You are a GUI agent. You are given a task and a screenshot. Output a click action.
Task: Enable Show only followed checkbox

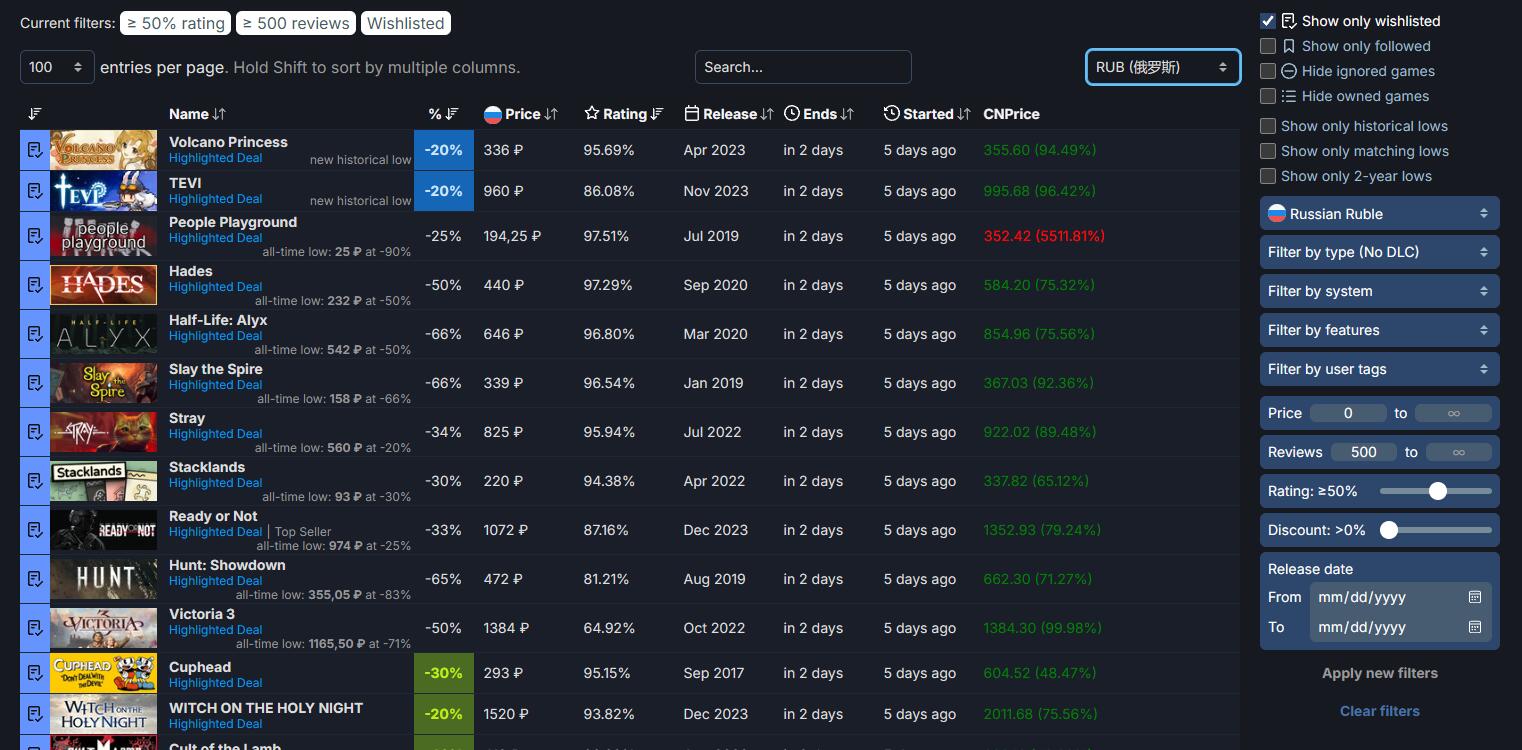coord(1268,46)
